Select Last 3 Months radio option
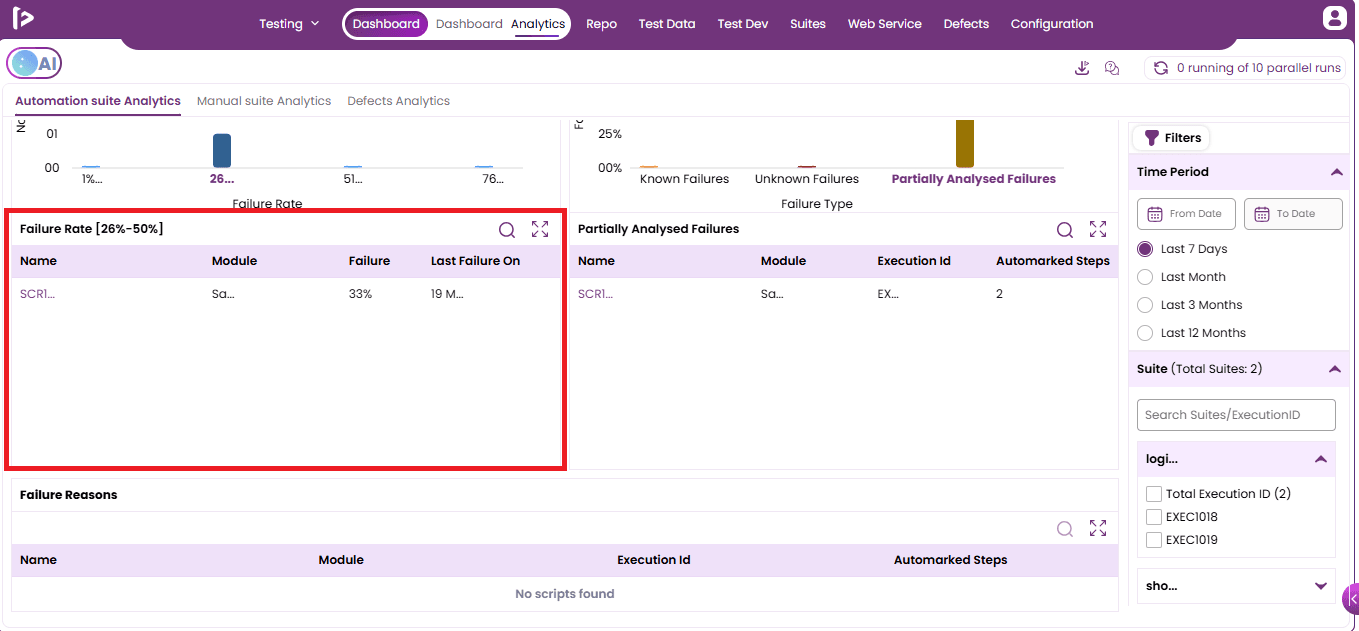The width and height of the screenshot is (1359, 631). click(1145, 305)
